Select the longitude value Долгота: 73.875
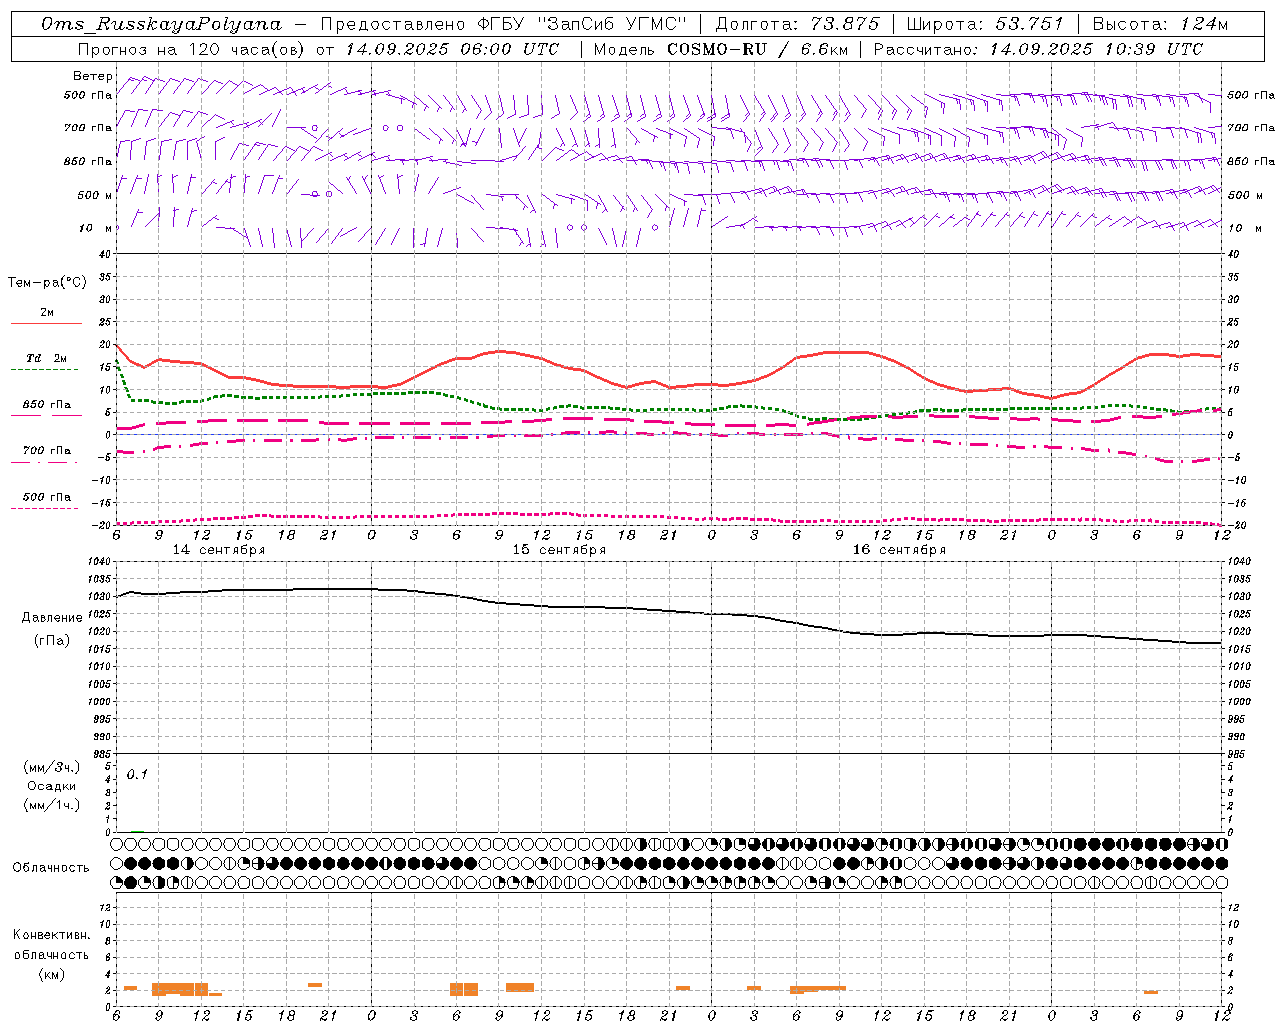This screenshot has width=1280, height=1024. [798, 24]
